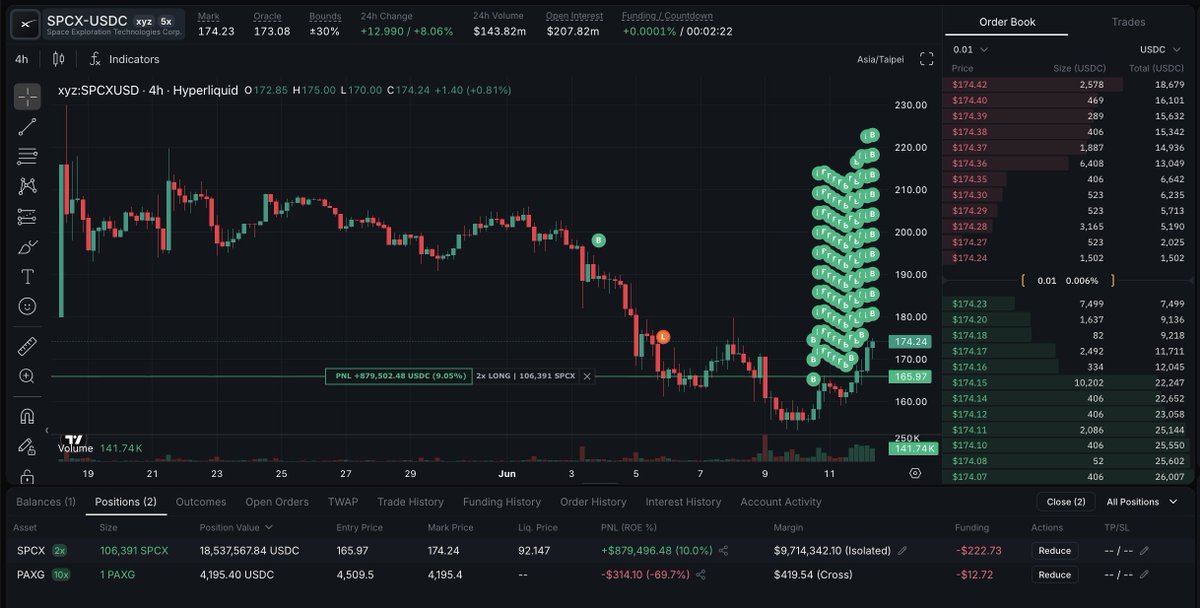1200x608 pixels.
Task: Open the Indicators menu
Action: click(x=124, y=59)
